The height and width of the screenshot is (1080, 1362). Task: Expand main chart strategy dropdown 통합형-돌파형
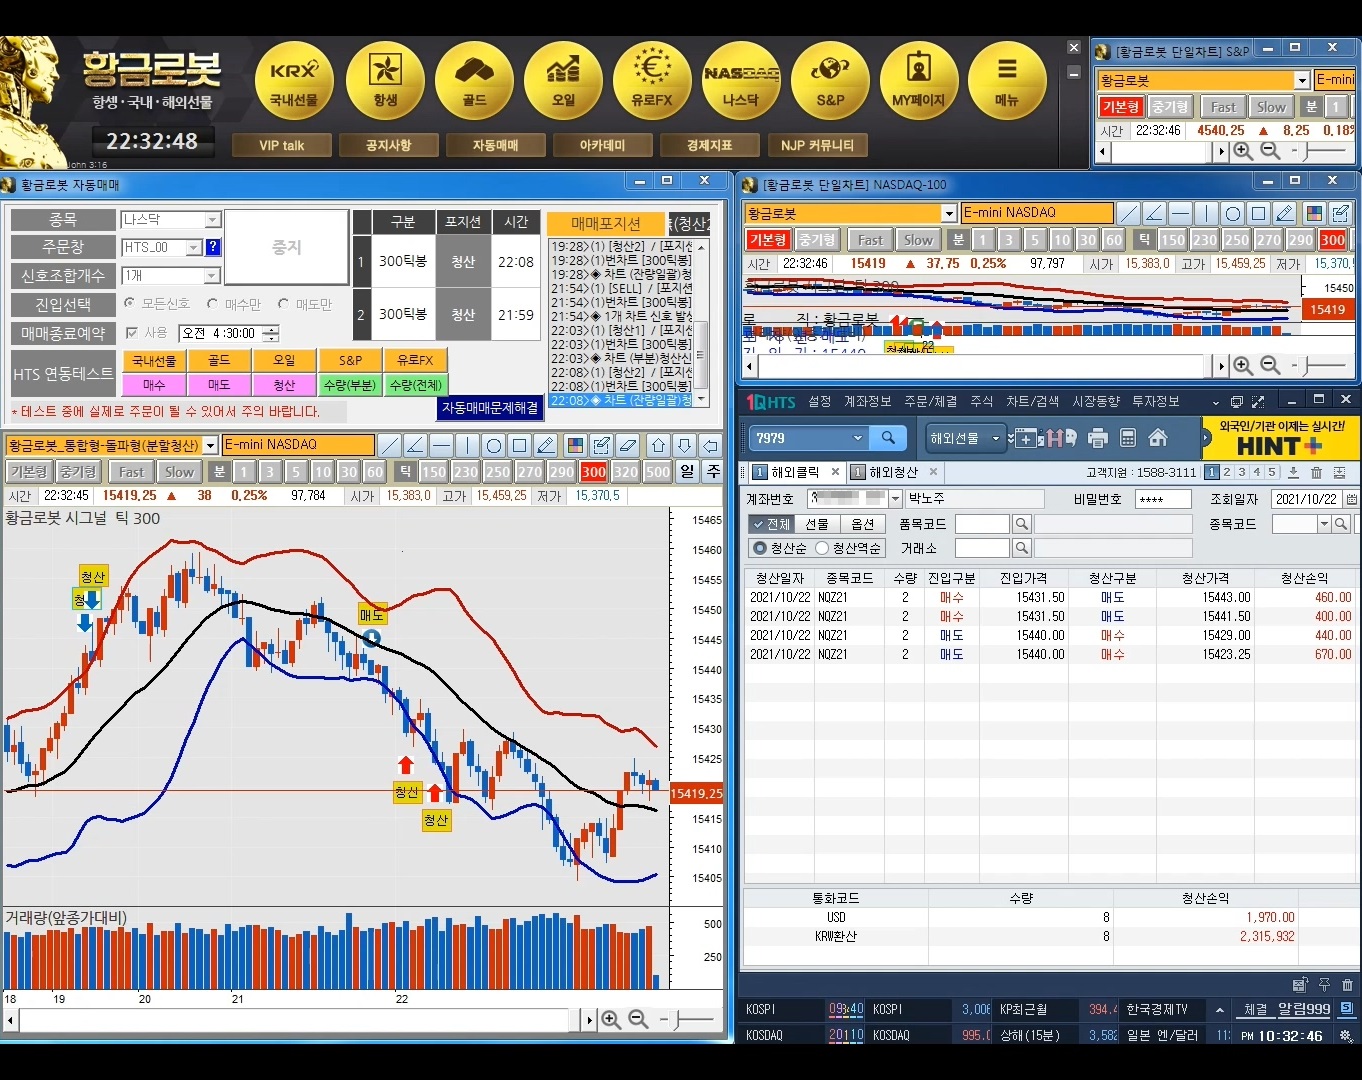click(210, 446)
